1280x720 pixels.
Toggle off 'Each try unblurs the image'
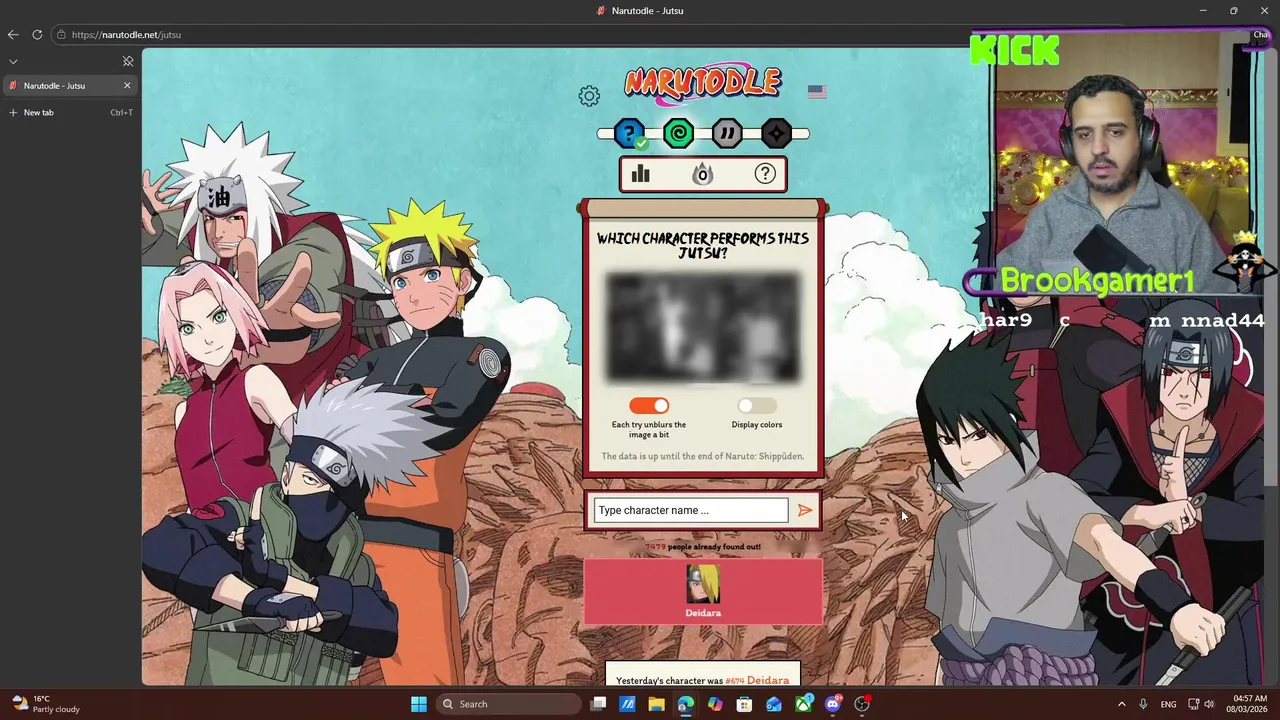[649, 405]
